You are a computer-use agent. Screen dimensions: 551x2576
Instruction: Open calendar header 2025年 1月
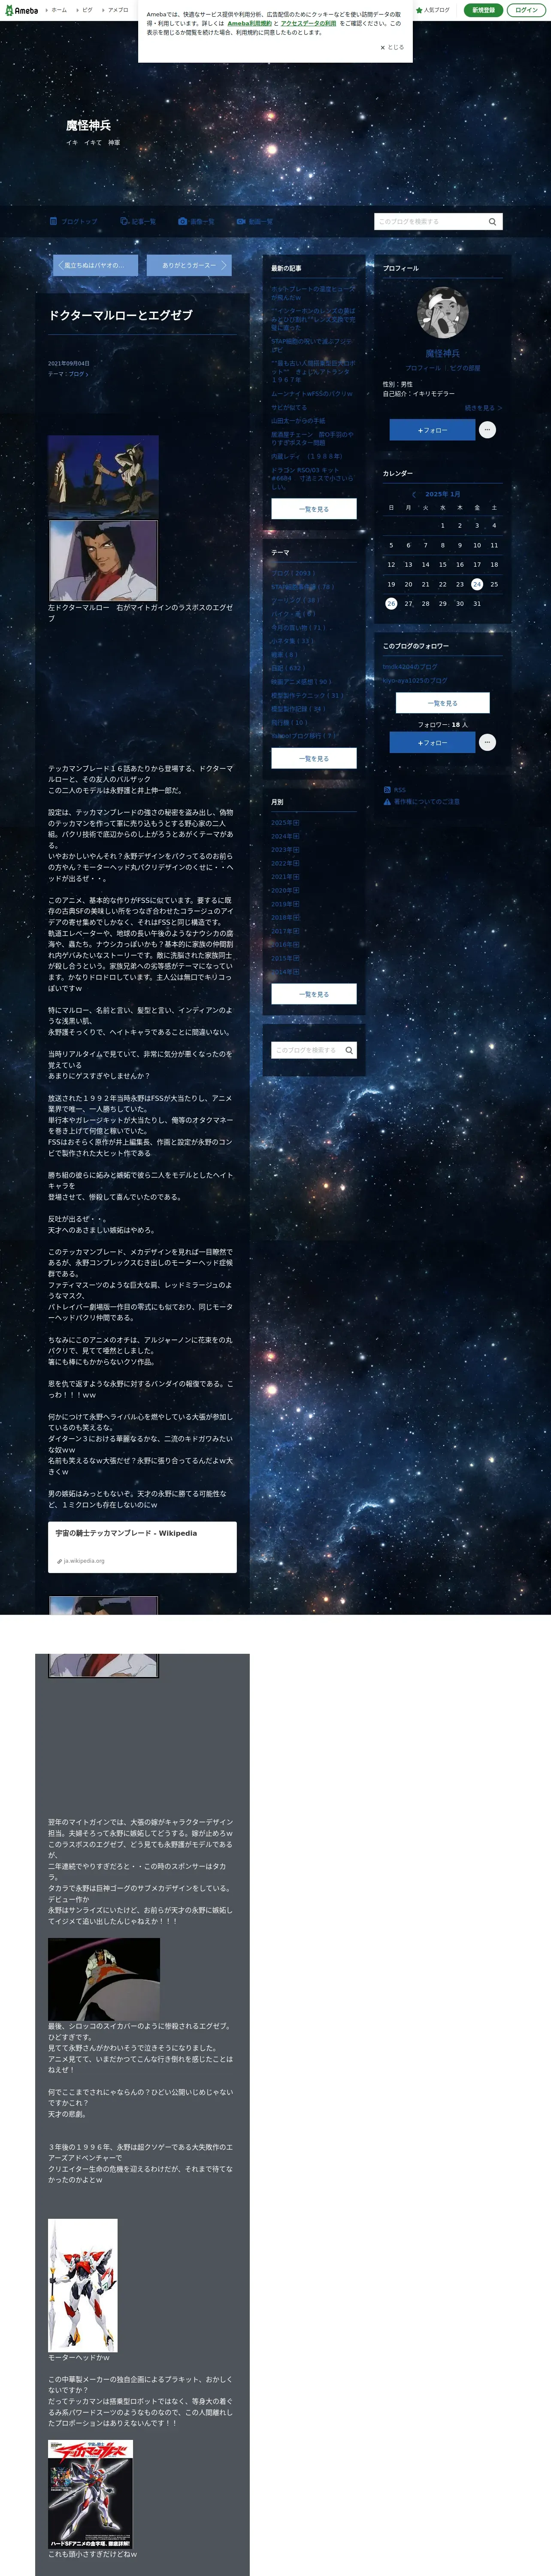coord(443,494)
